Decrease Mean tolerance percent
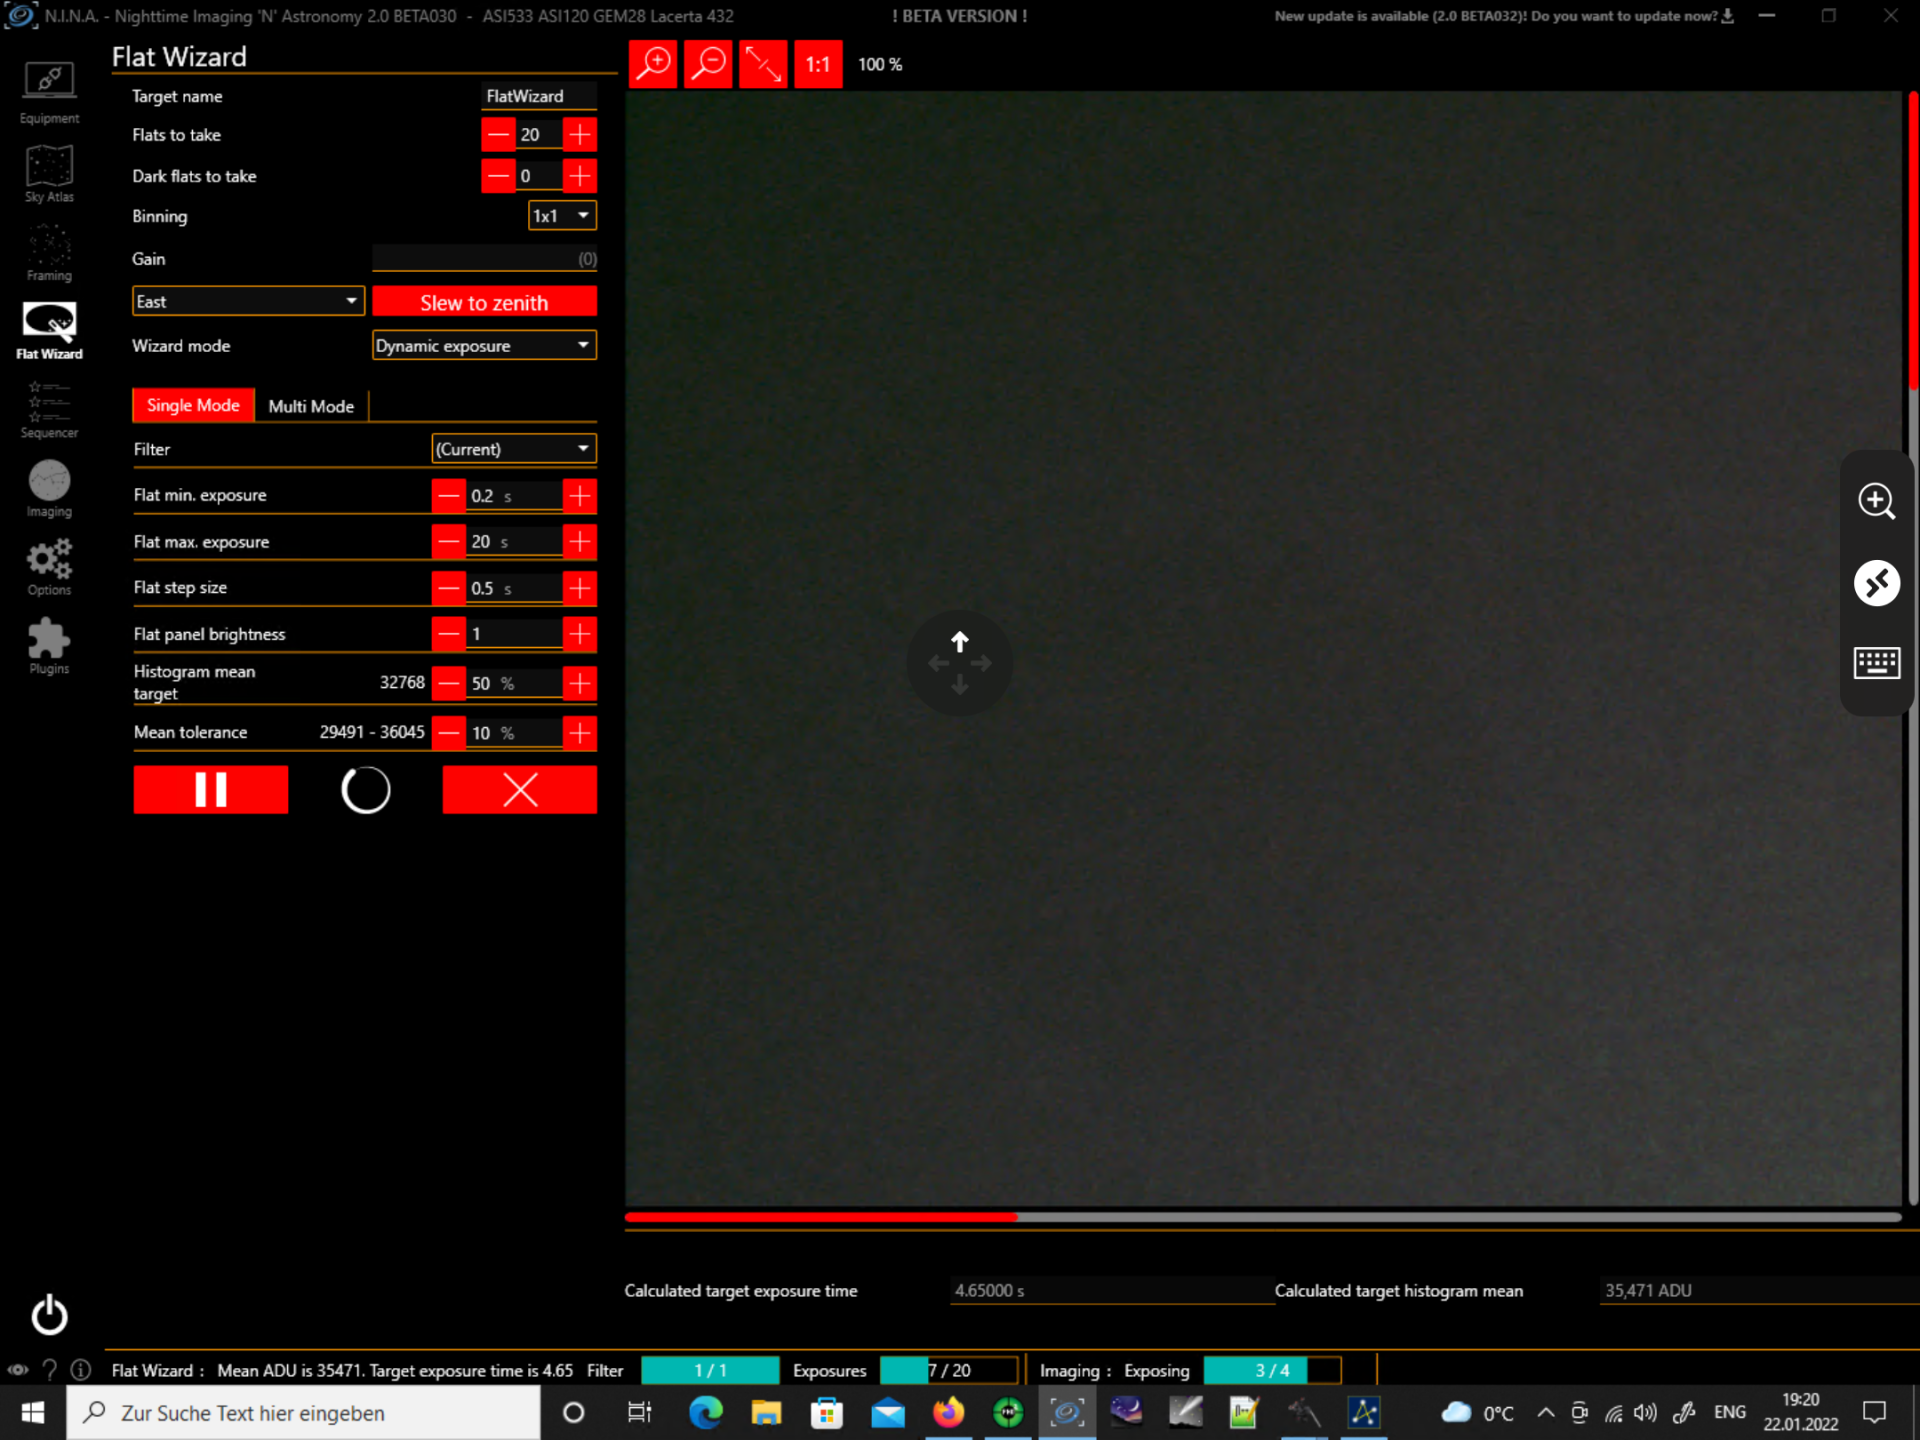1920x1440 pixels. 449,733
